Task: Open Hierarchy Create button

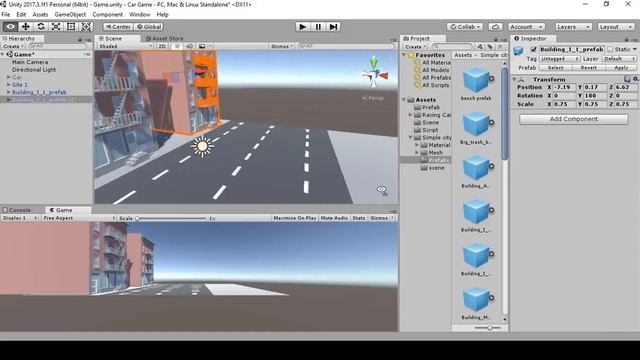Action: [13, 46]
